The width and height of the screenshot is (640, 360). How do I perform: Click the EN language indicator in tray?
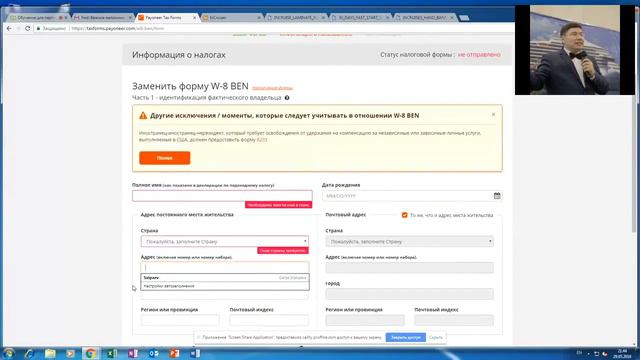click(579, 353)
